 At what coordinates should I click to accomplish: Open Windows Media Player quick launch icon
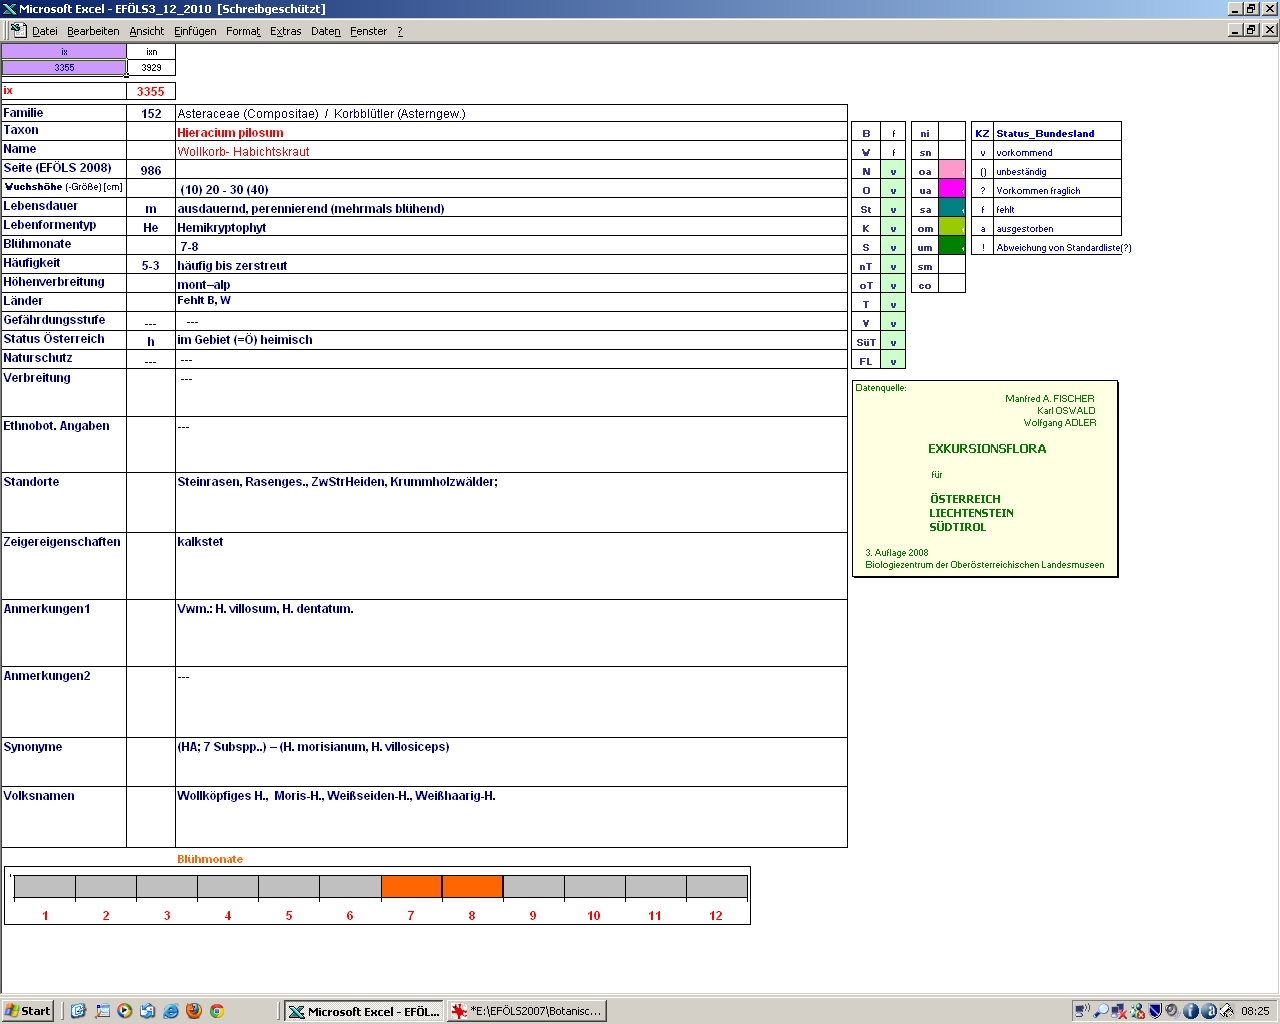coord(124,1011)
